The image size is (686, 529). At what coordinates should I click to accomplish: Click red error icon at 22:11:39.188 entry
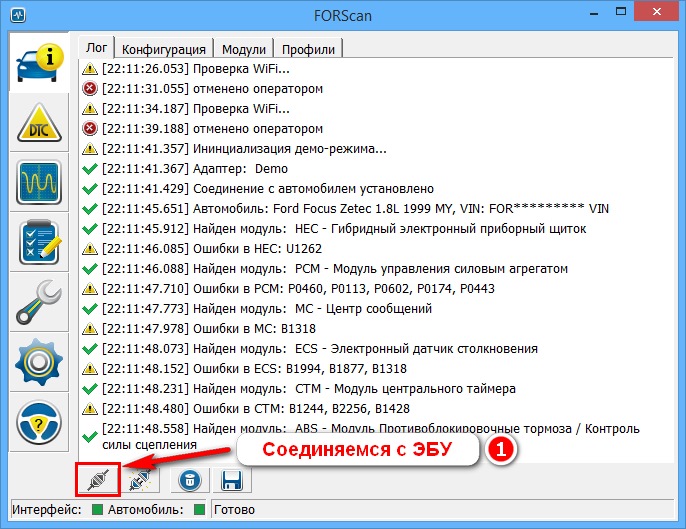click(90, 129)
